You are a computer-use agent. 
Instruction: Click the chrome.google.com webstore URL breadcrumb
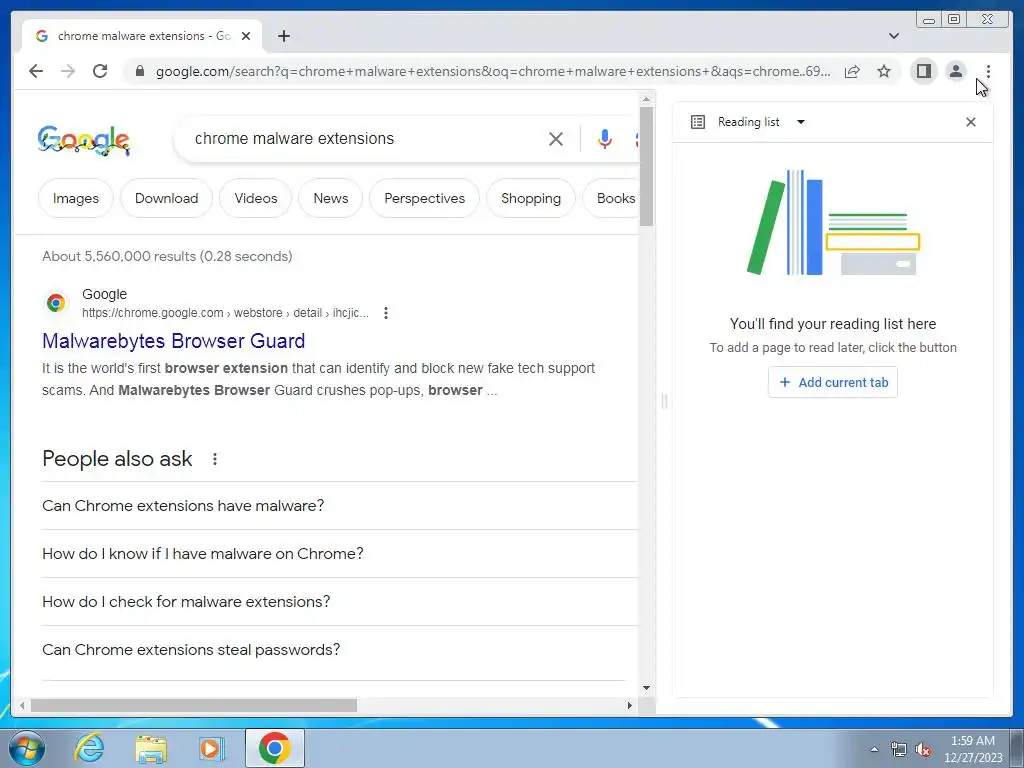(x=225, y=313)
